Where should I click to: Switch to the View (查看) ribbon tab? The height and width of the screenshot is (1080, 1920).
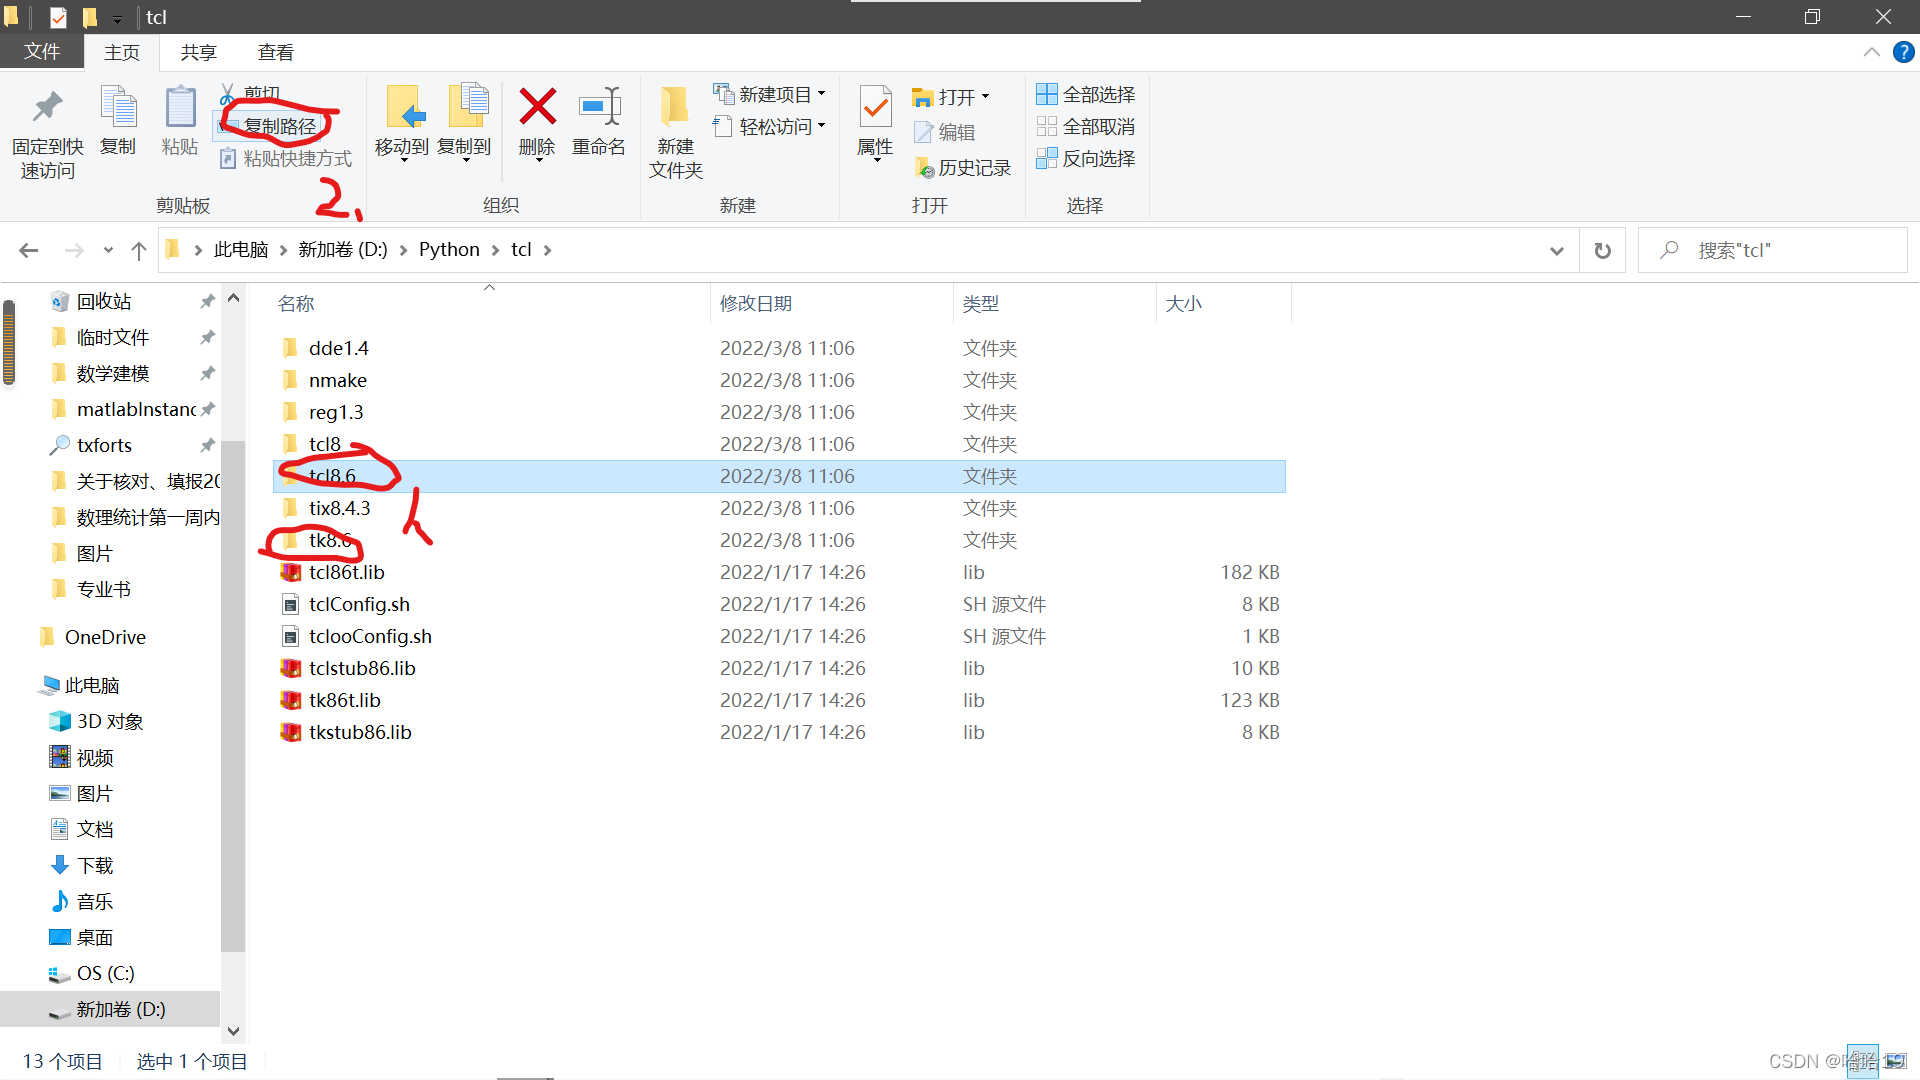pyautogui.click(x=275, y=53)
